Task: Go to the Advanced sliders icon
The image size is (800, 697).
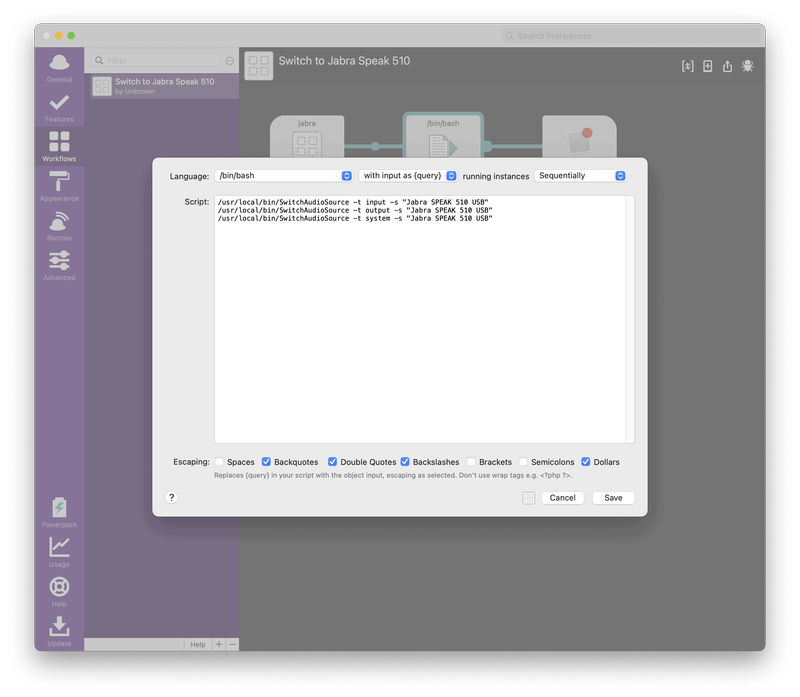Action: point(59,264)
